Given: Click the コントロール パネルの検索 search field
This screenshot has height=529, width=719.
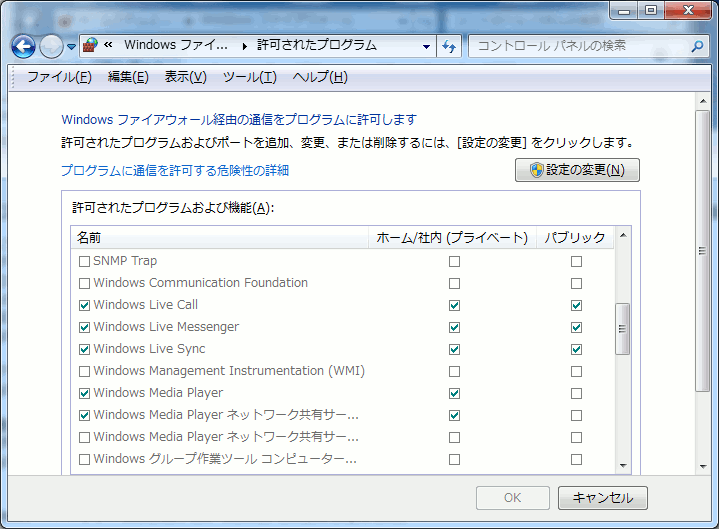Looking at the screenshot, I should tap(578, 46).
